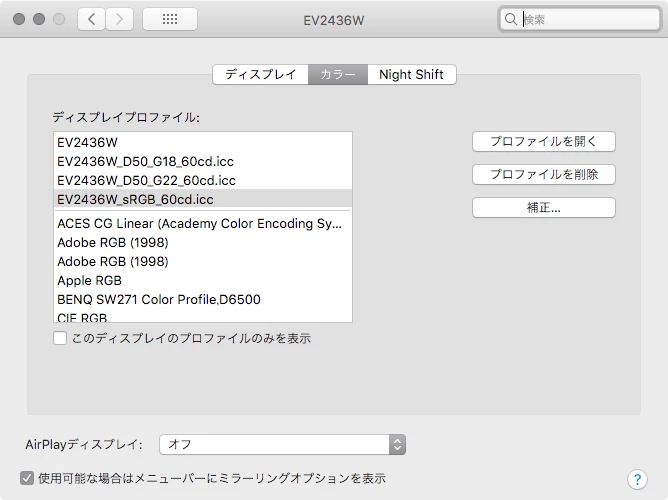668x500 pixels.
Task: Click プロファイルを開く button
Action: click(544, 141)
